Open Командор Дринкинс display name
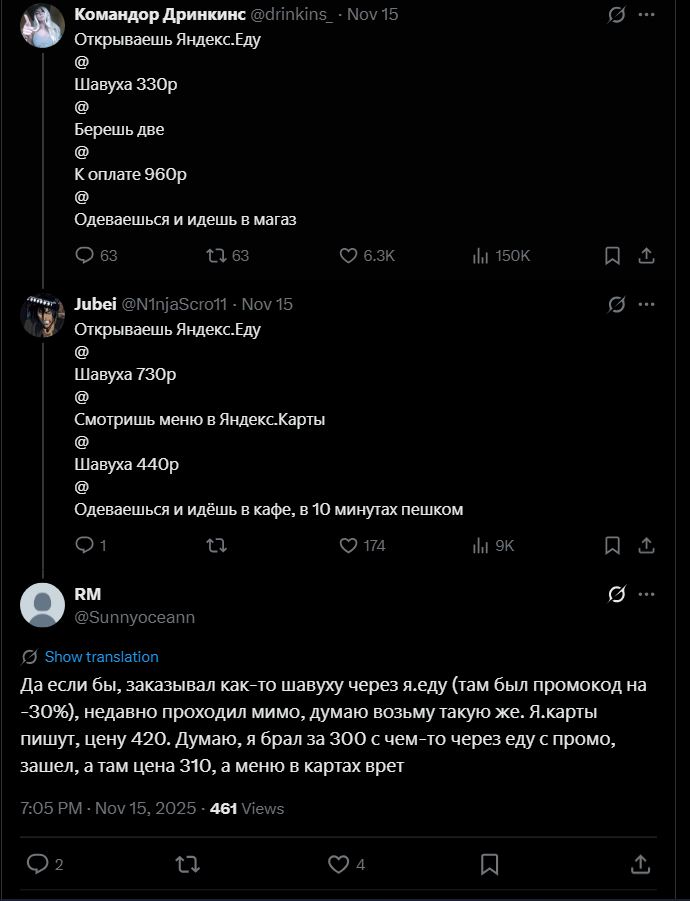 [156, 15]
